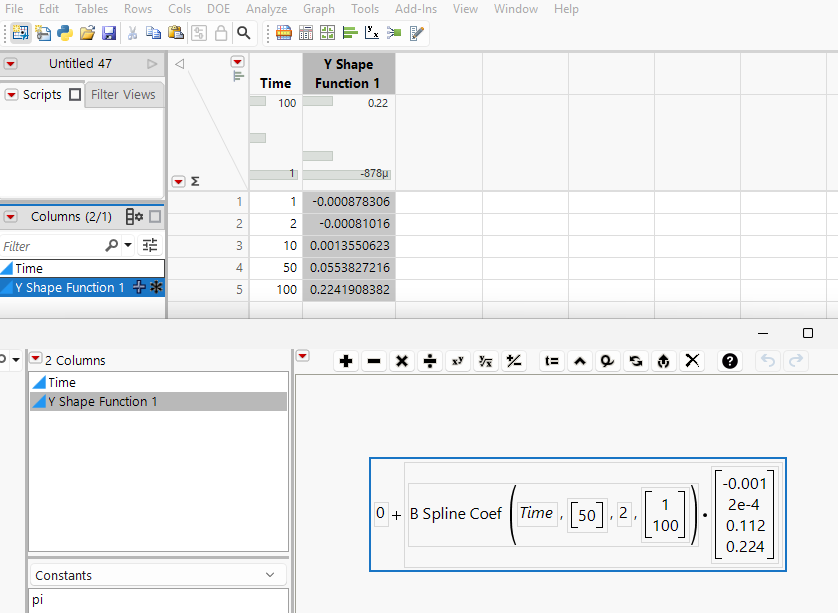
Task: Click the formula icon beside Y Shape Function 1
Action: click(x=140, y=288)
